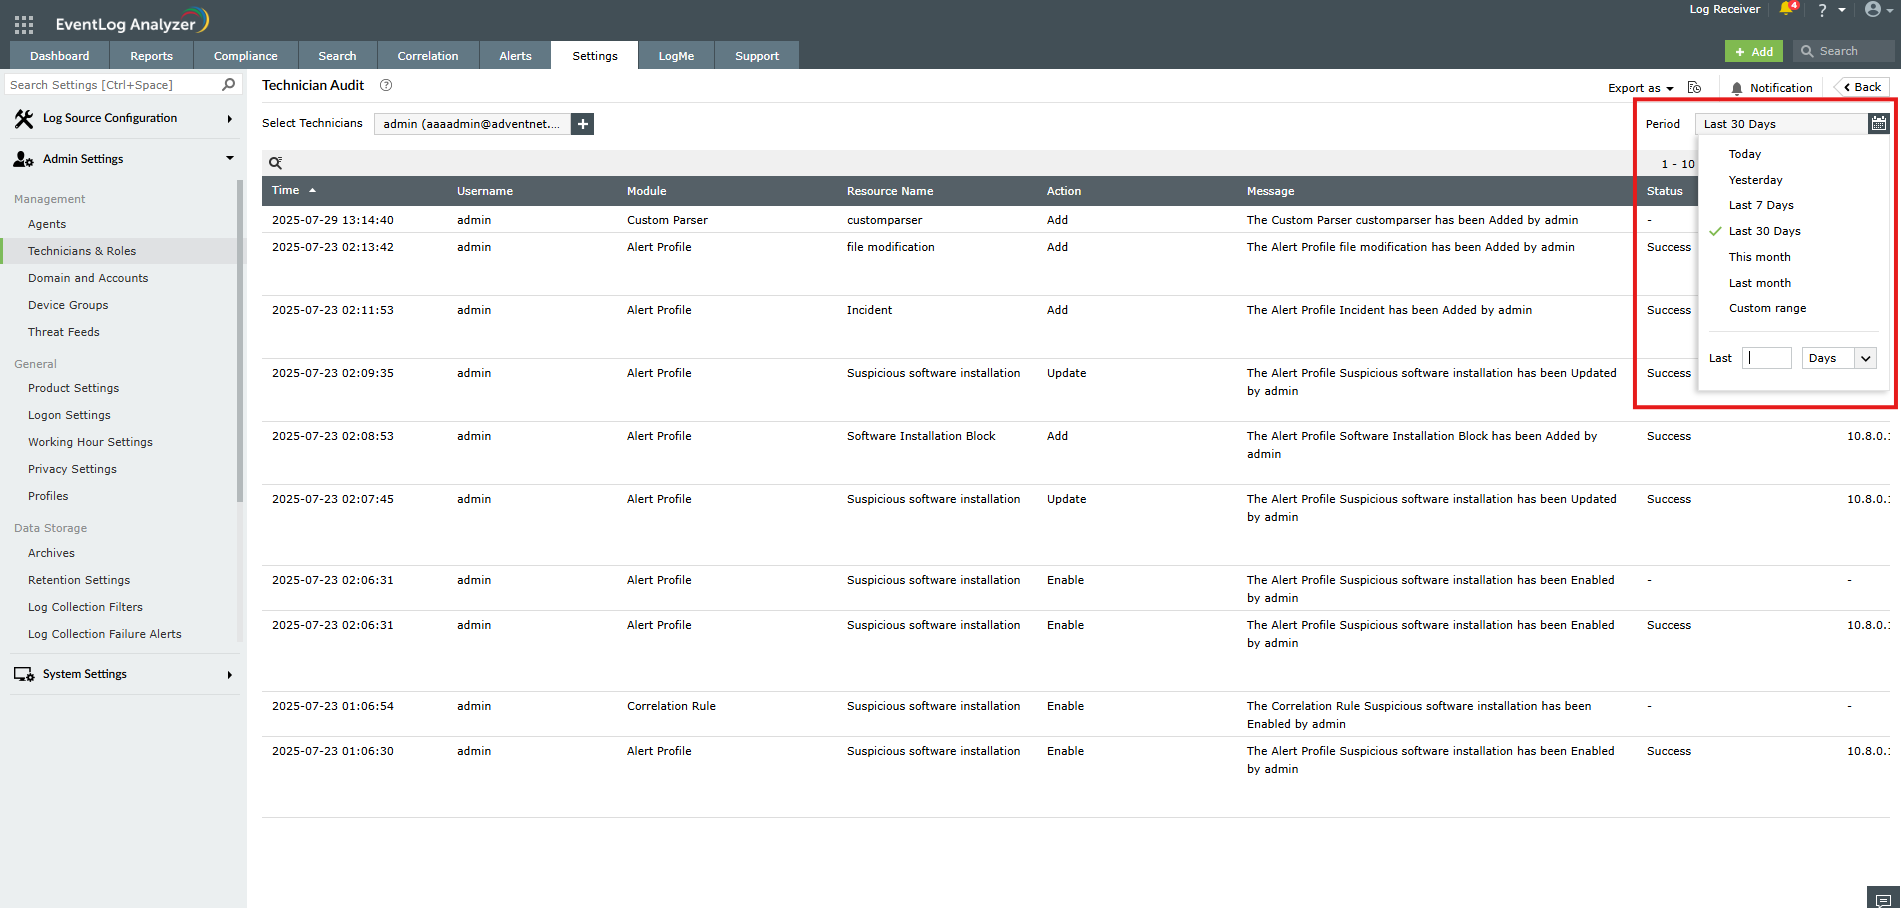Click the green Add button
The height and width of the screenshot is (908, 1901).
[x=1753, y=51]
